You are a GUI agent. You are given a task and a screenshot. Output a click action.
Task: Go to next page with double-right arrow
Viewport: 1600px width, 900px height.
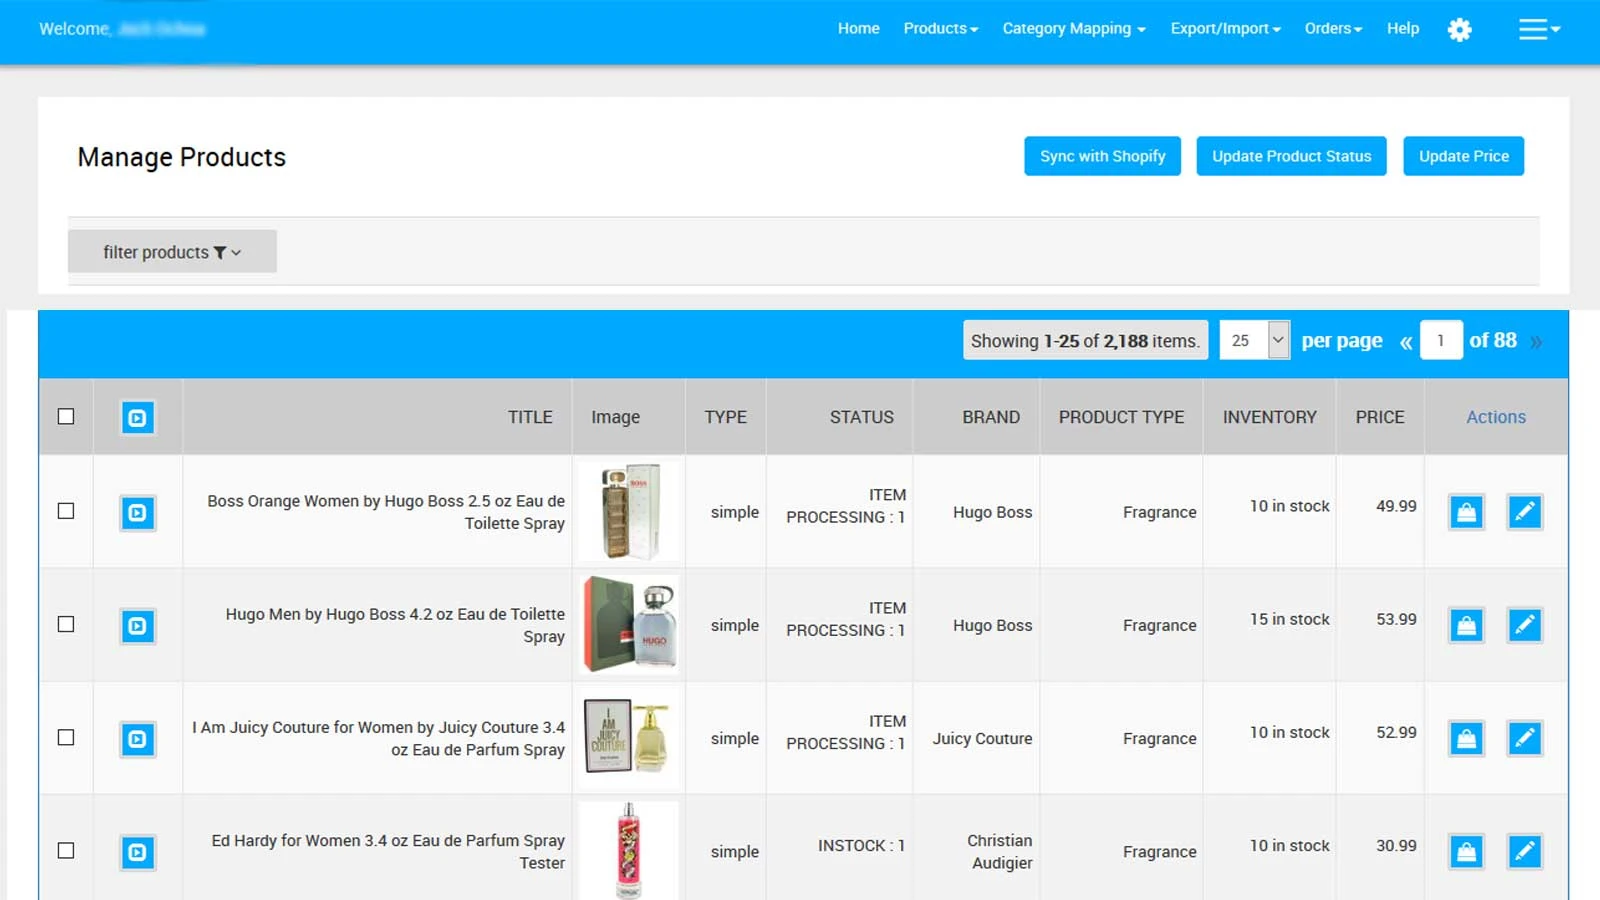(1536, 342)
